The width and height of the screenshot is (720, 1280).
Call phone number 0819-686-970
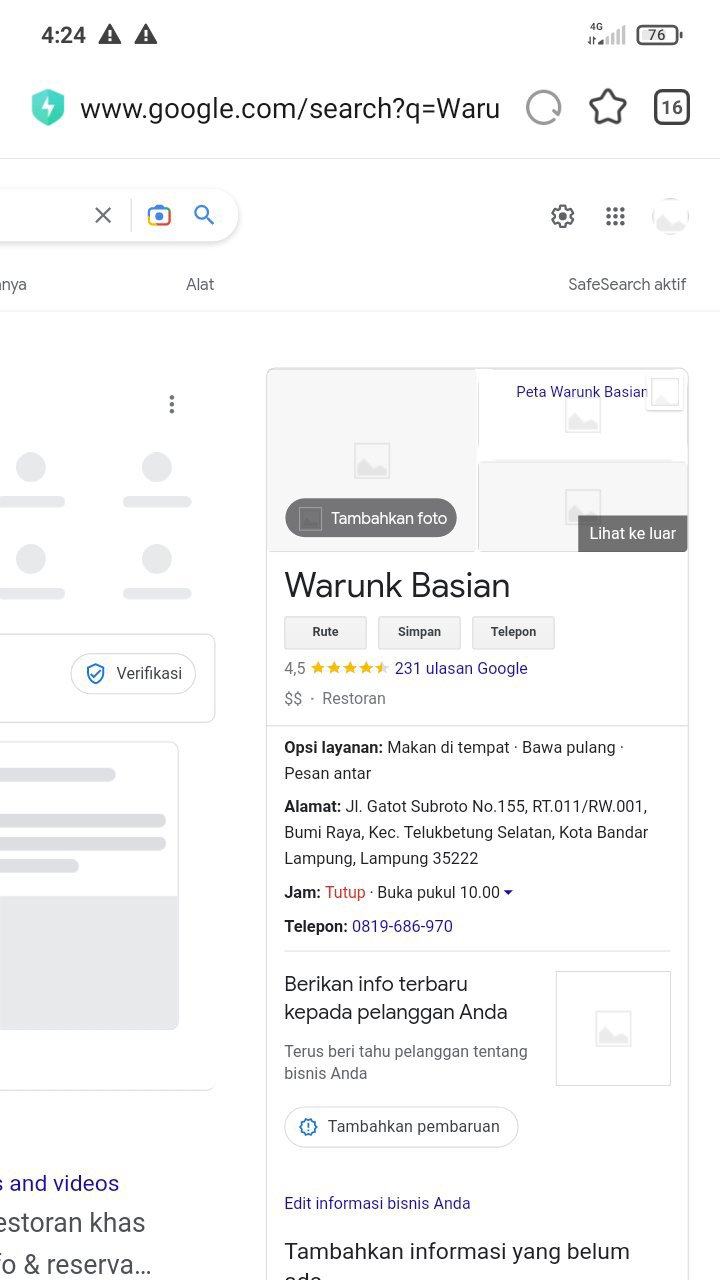click(402, 926)
